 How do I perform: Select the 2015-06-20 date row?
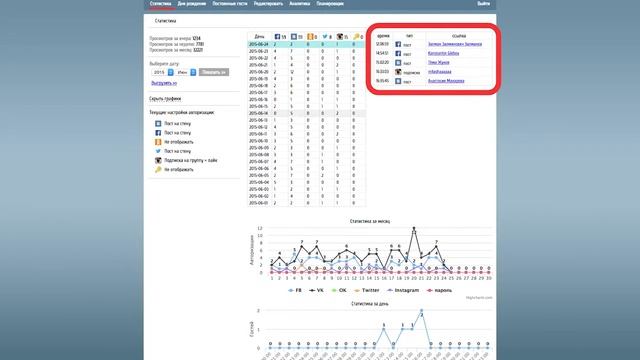pyautogui.click(x=306, y=72)
